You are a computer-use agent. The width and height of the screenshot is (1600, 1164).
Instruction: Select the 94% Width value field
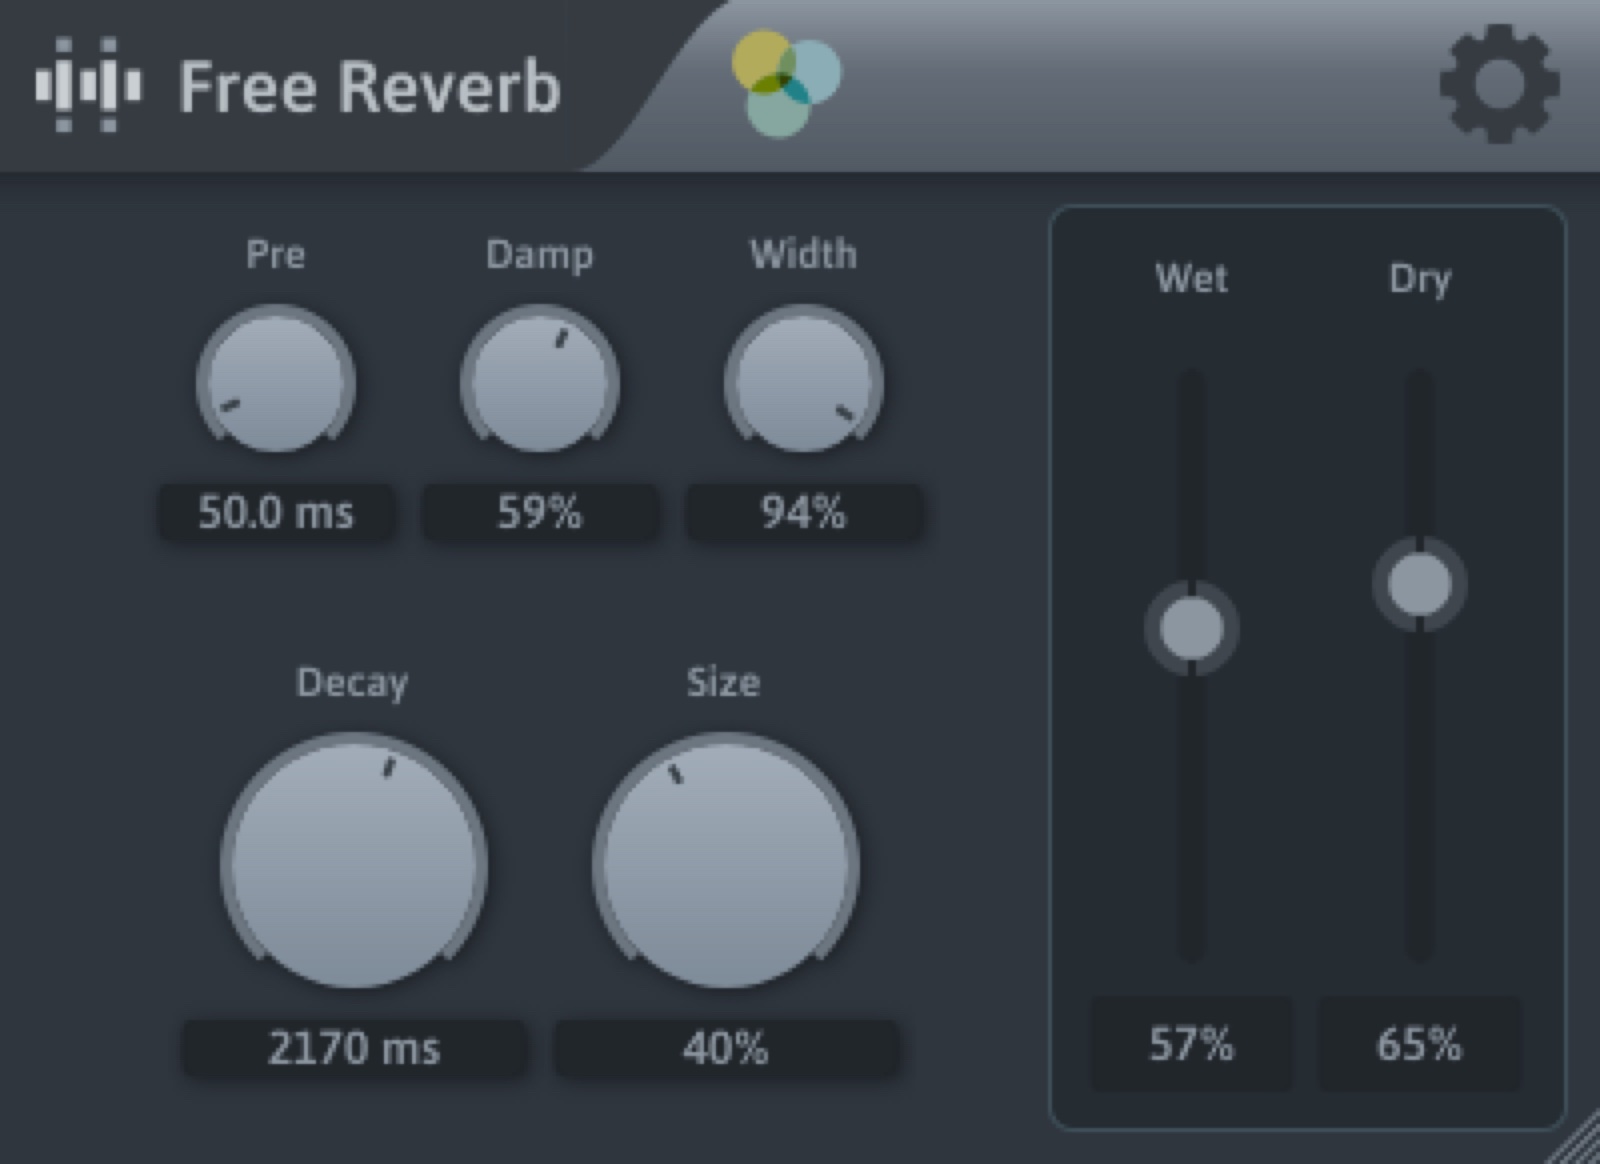pos(804,513)
